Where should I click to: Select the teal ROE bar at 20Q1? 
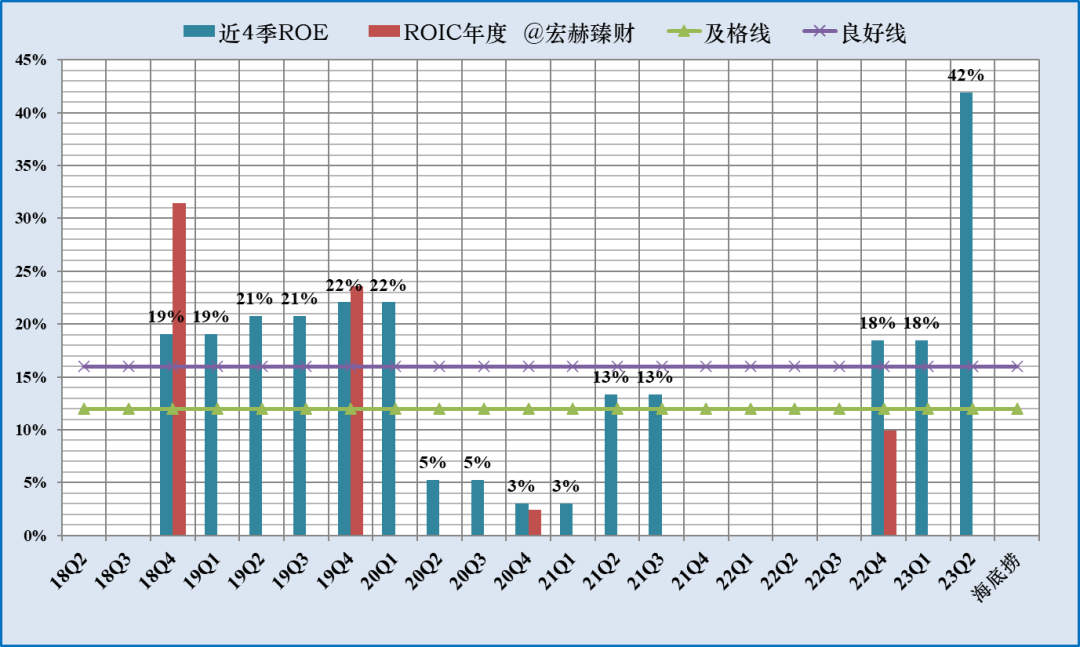tap(388, 419)
